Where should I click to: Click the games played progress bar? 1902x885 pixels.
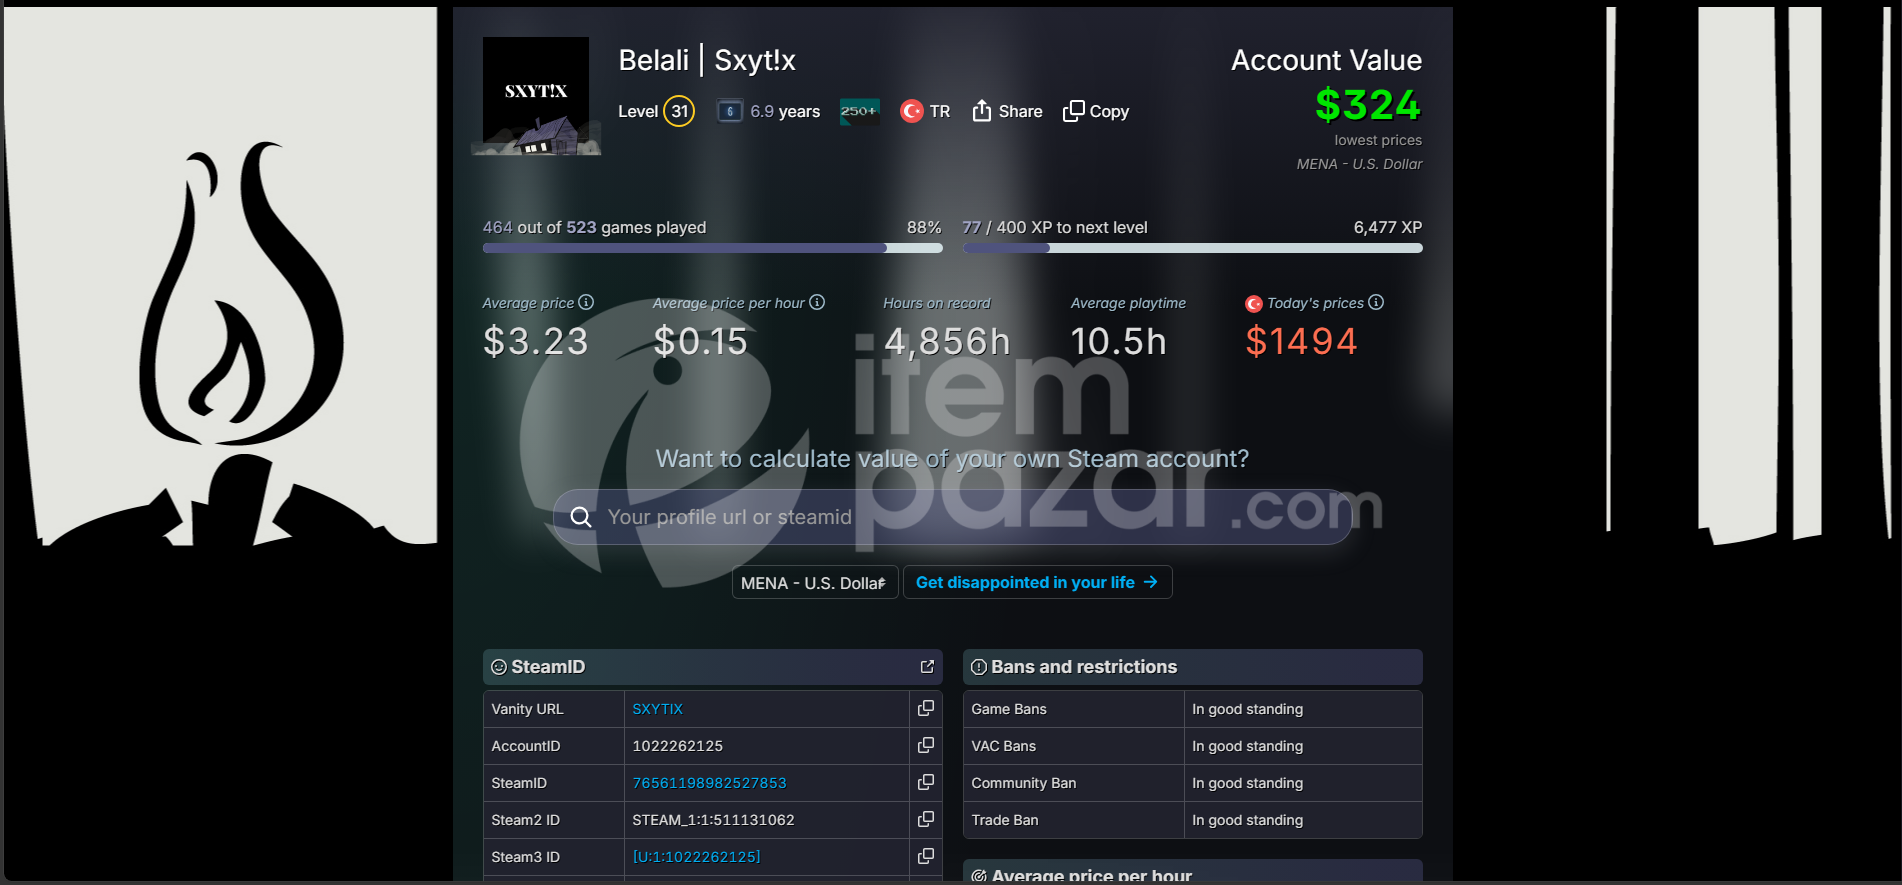tap(713, 248)
